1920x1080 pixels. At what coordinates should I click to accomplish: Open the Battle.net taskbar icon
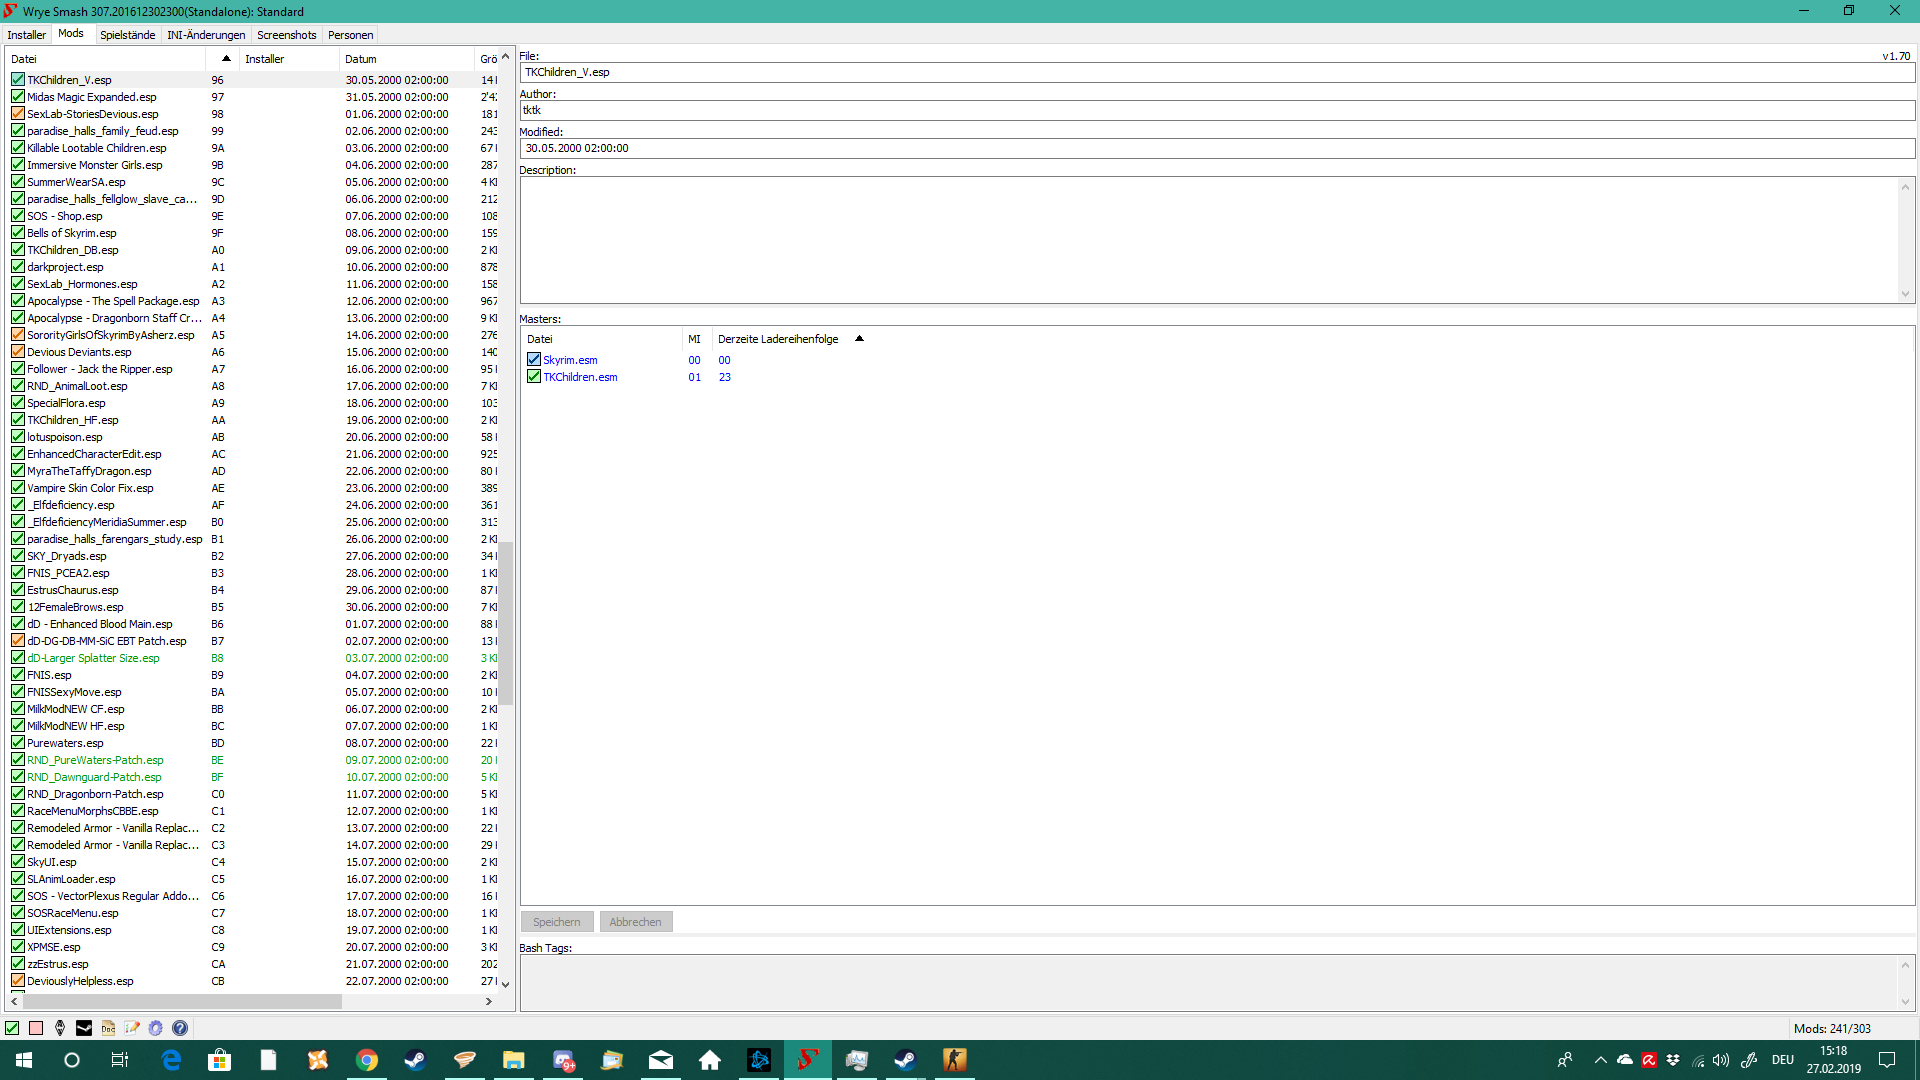759,1060
